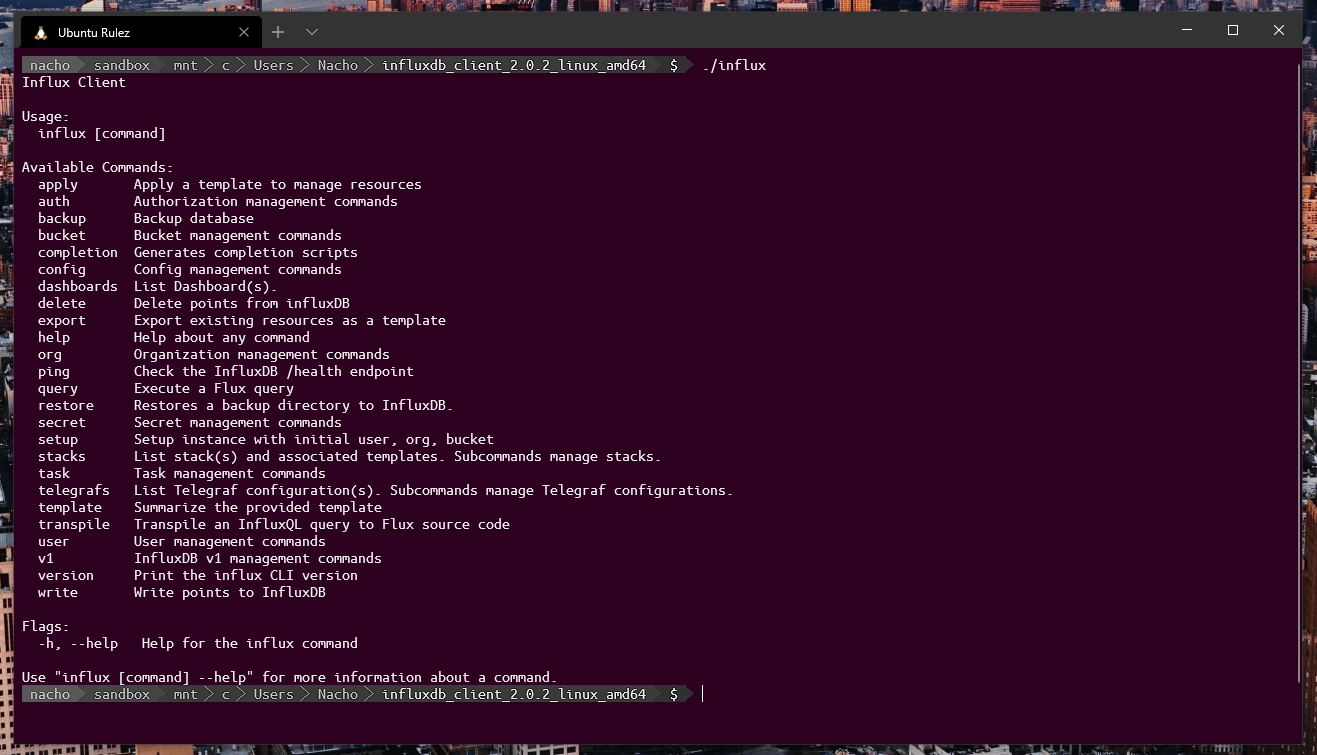Click the "write" command name

coord(58,593)
